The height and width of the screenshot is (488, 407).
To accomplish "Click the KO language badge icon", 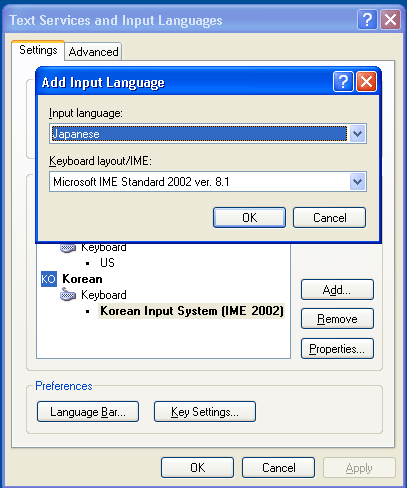I will 49,279.
